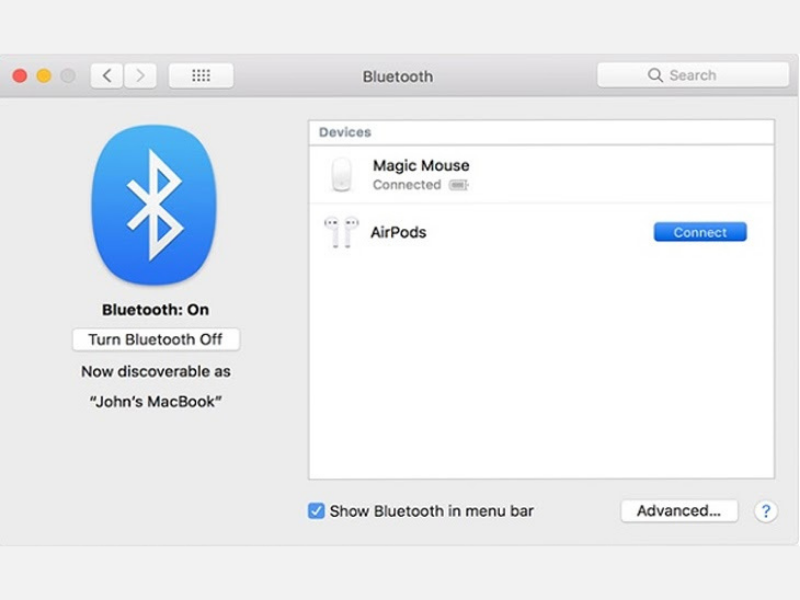Connect the AirPods

700,232
